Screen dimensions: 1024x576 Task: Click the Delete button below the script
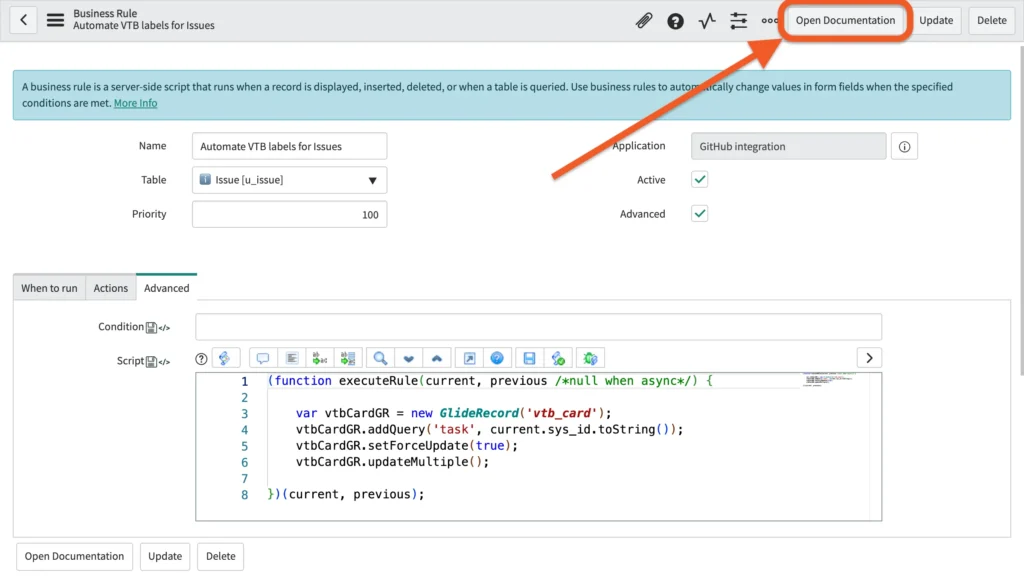(x=221, y=556)
